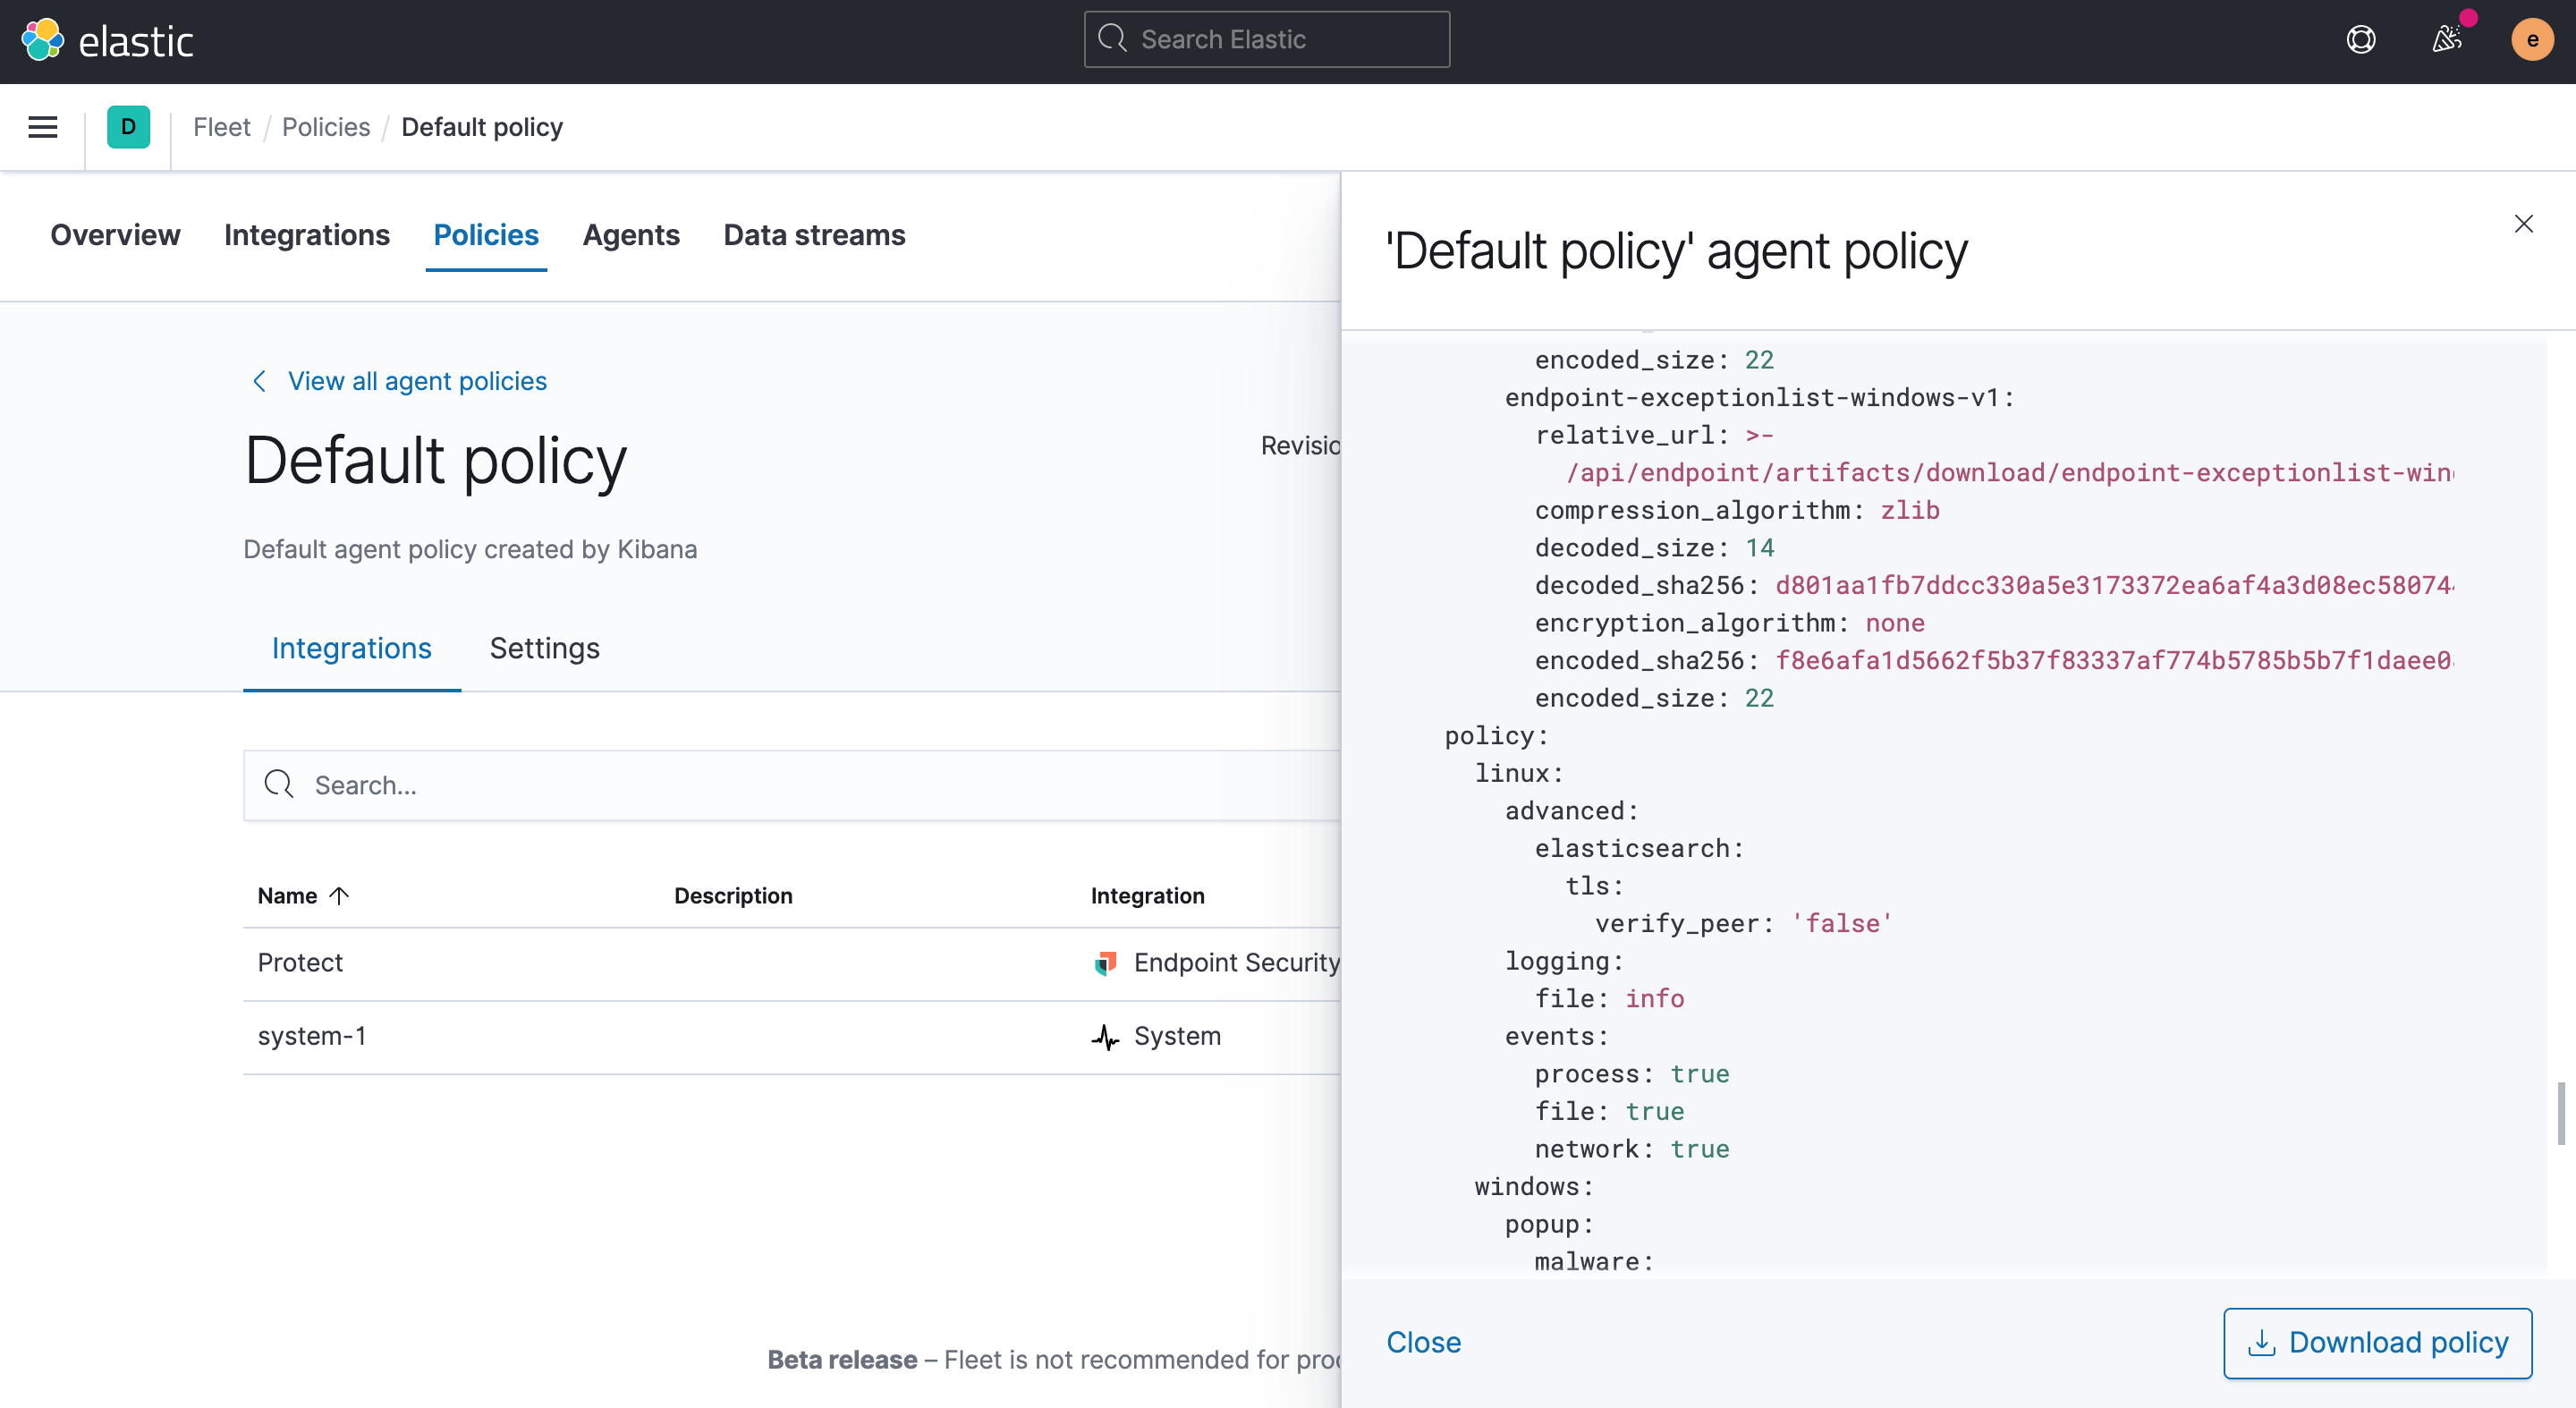Screen dimensions: 2576x1408
Task: Open the Fleet breadcrumb link
Action: [221, 127]
